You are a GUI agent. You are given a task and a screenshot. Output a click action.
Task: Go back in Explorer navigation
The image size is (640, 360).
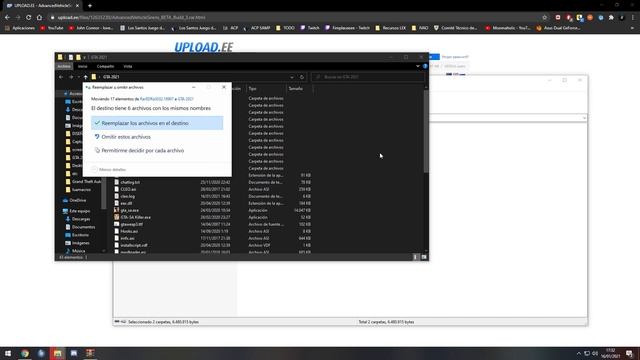pos(61,77)
